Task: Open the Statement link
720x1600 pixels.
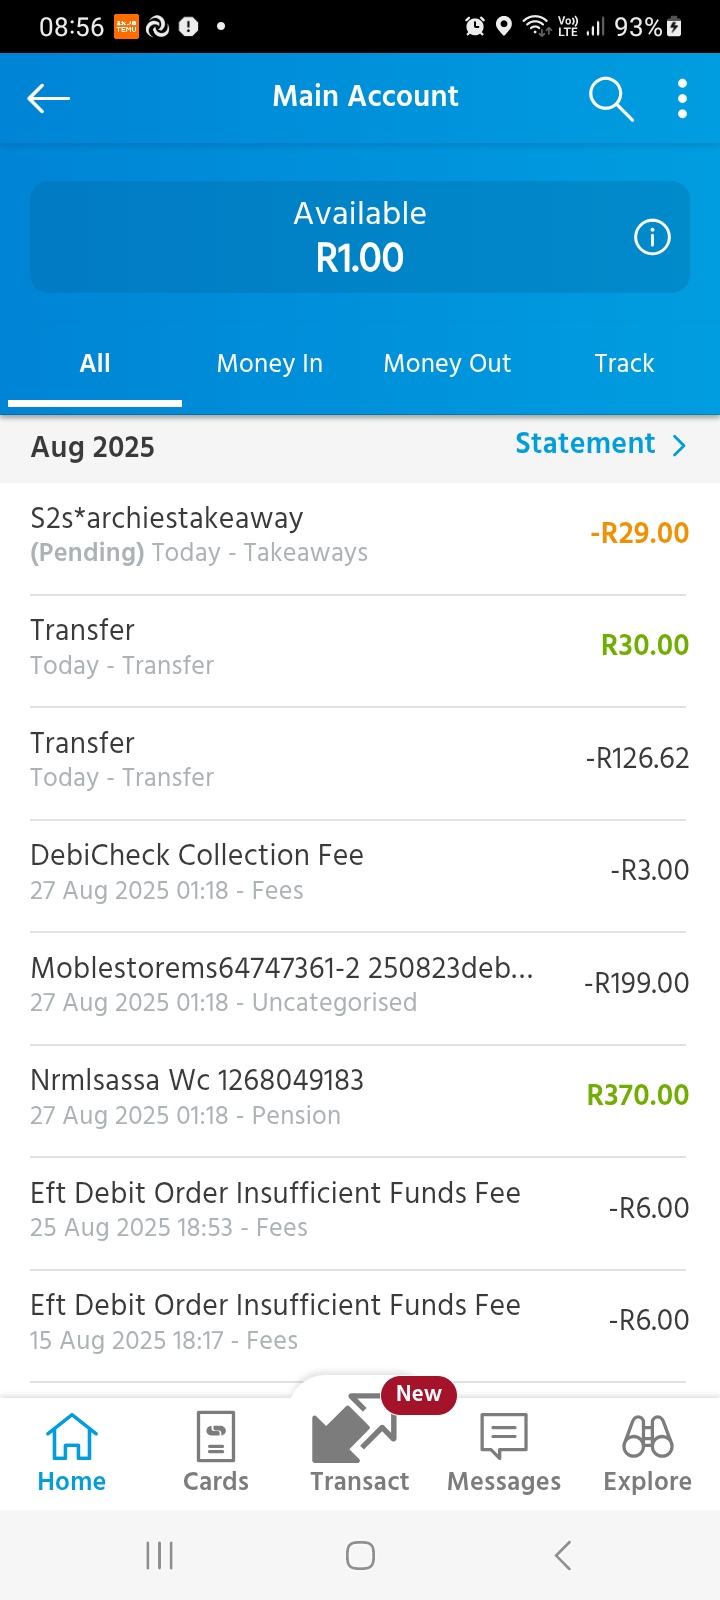Action: 585,444
